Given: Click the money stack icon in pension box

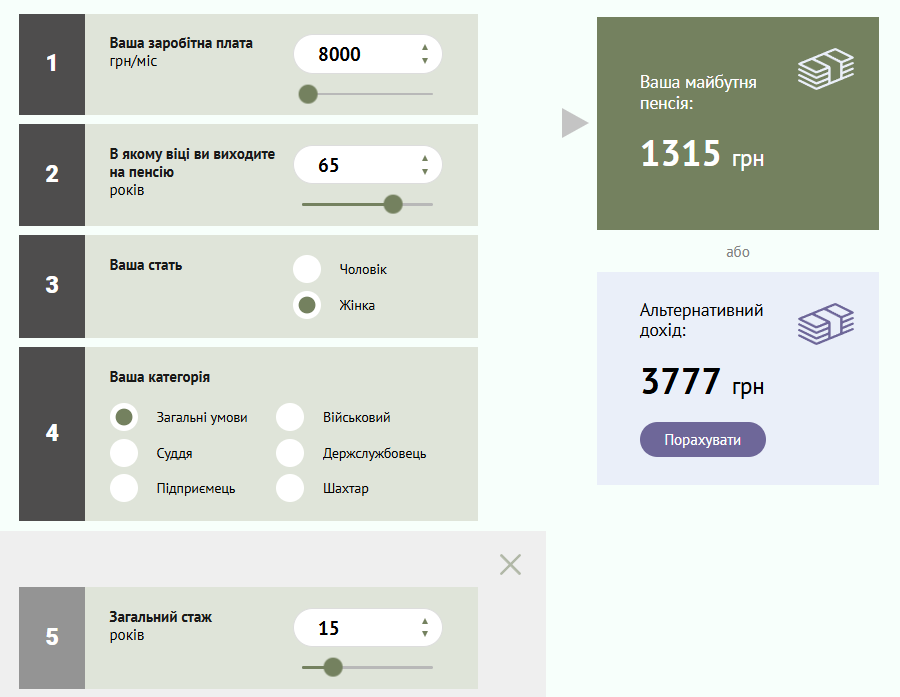Looking at the screenshot, I should pos(825,69).
